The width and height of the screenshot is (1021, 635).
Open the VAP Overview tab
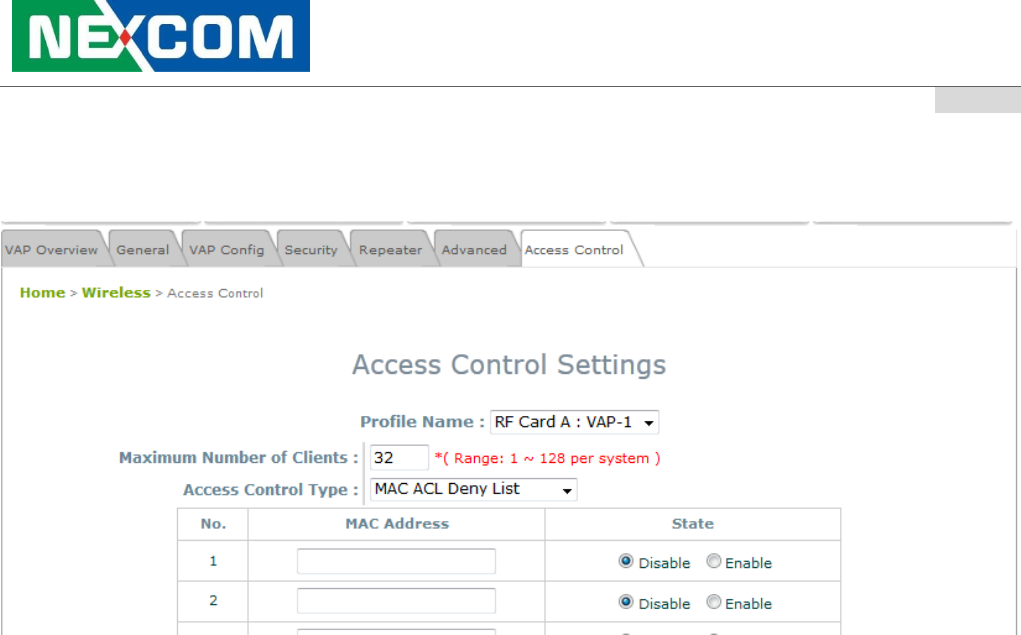51,250
